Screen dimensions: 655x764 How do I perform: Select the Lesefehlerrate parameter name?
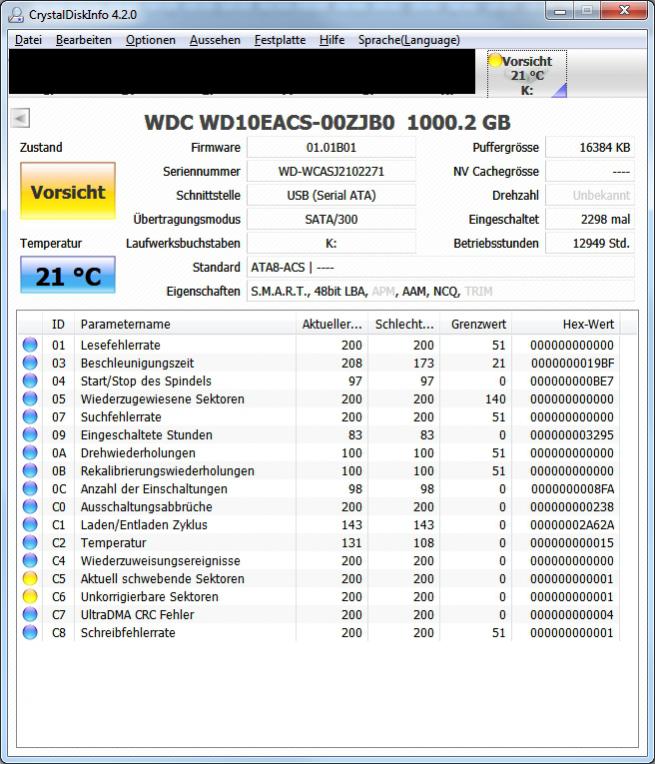[120, 345]
